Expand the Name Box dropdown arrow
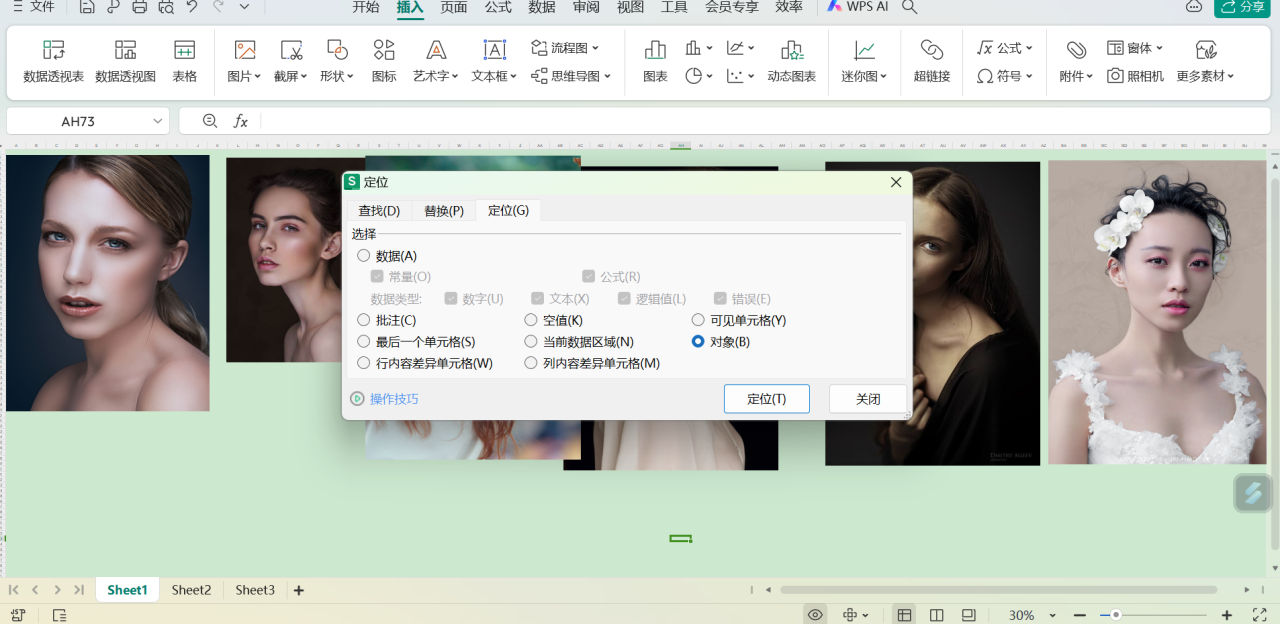This screenshot has height=624, width=1280. [x=157, y=121]
